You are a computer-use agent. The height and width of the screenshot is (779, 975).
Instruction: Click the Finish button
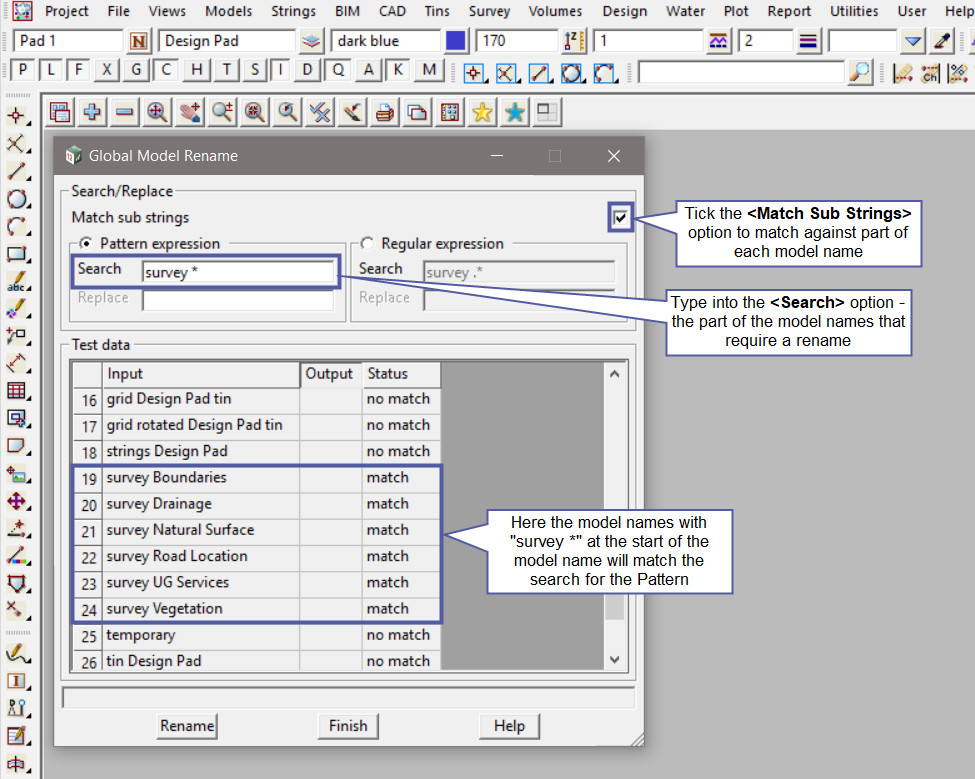[348, 726]
